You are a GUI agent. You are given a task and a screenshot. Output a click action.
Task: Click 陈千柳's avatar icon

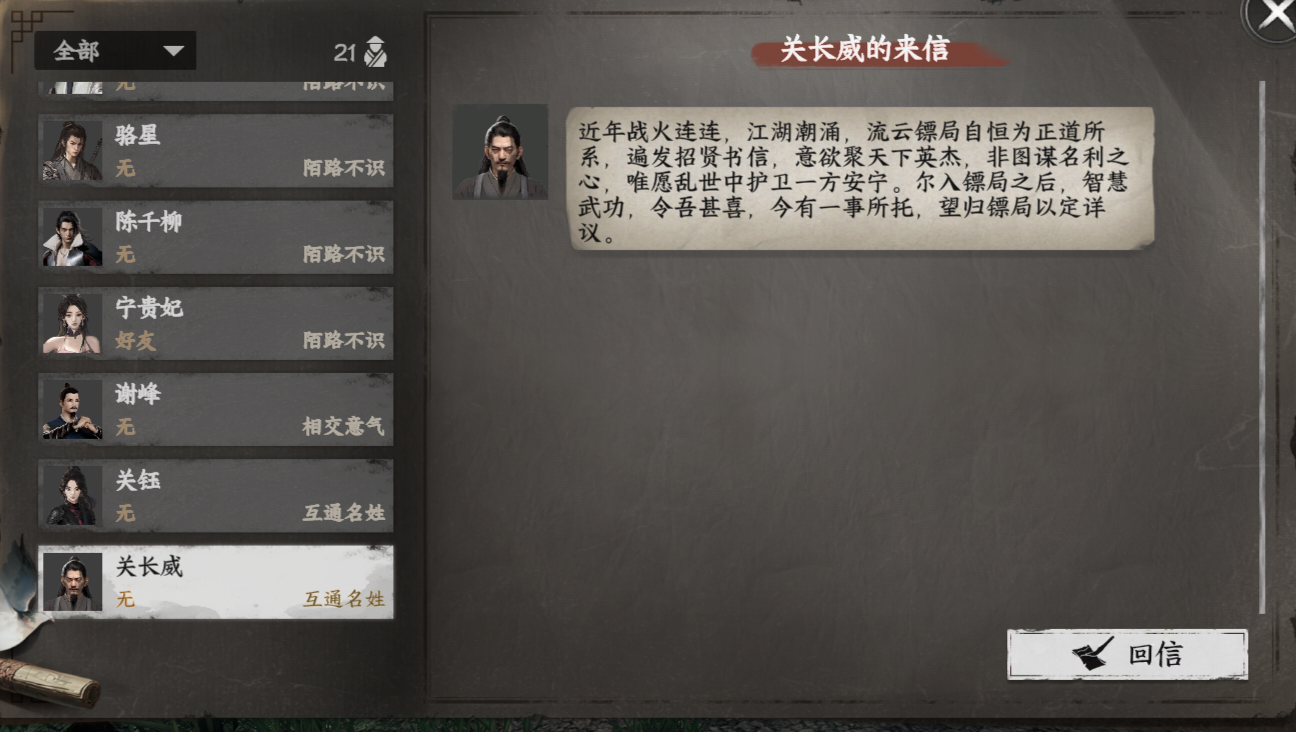(72, 237)
